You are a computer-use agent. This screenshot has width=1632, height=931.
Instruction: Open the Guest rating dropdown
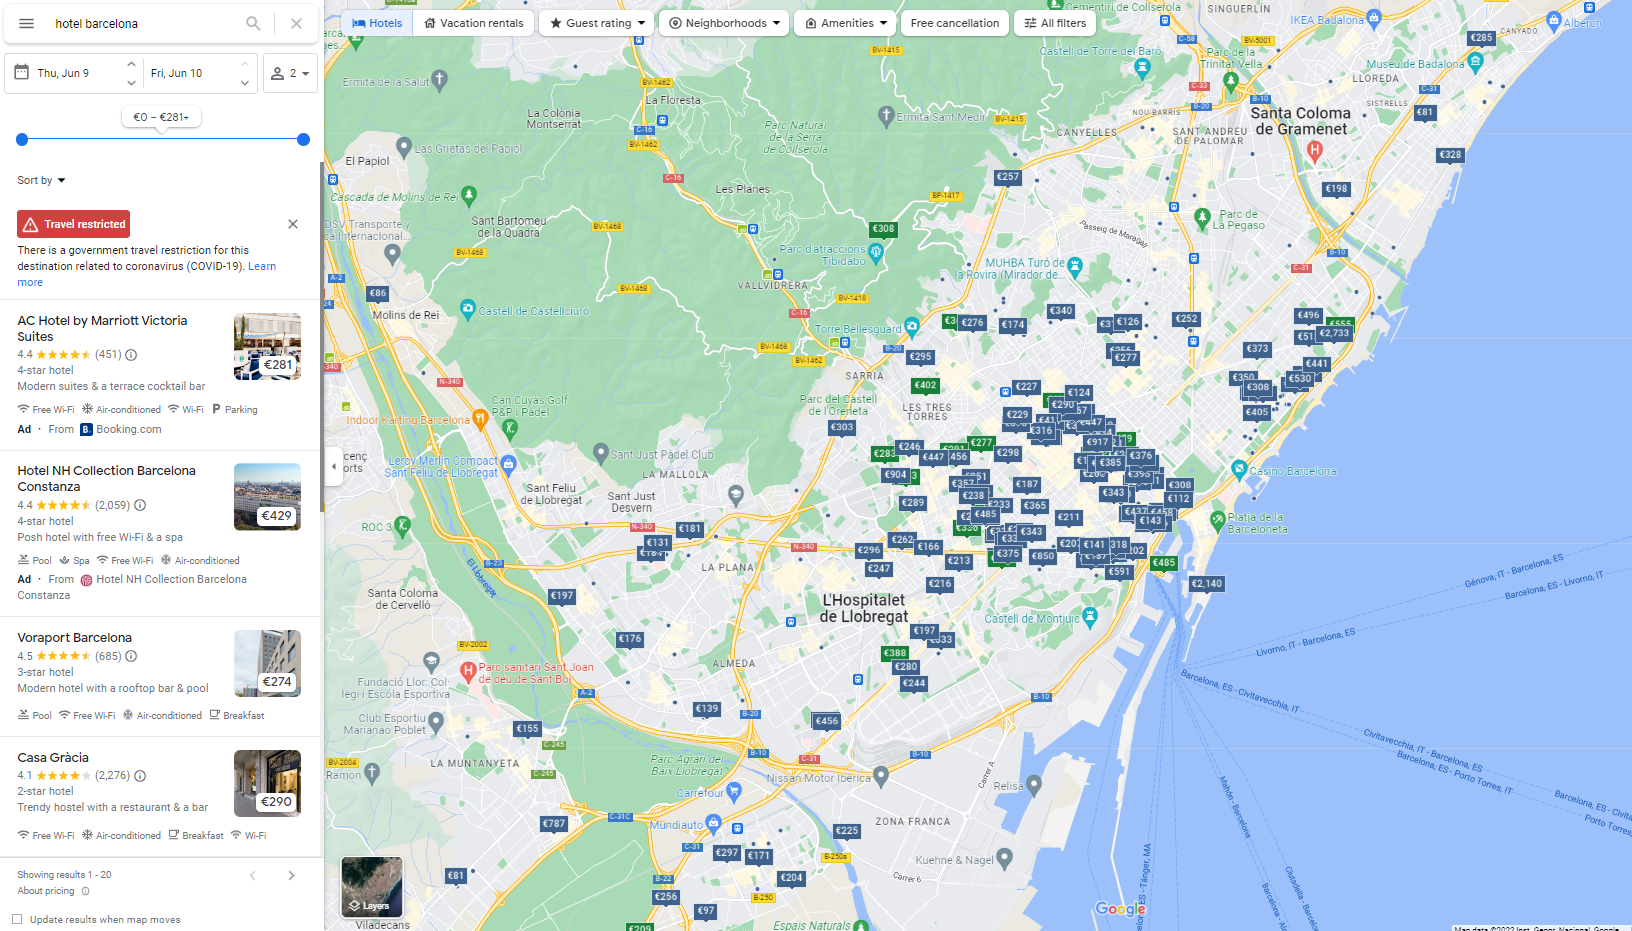pos(596,22)
